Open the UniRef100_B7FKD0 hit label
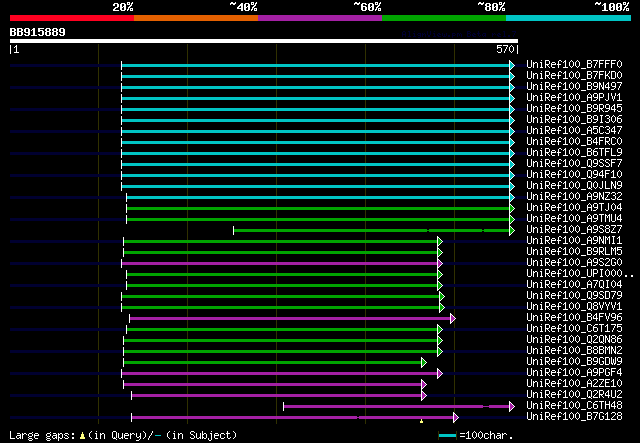This screenshot has width=640, height=443. click(x=574, y=76)
